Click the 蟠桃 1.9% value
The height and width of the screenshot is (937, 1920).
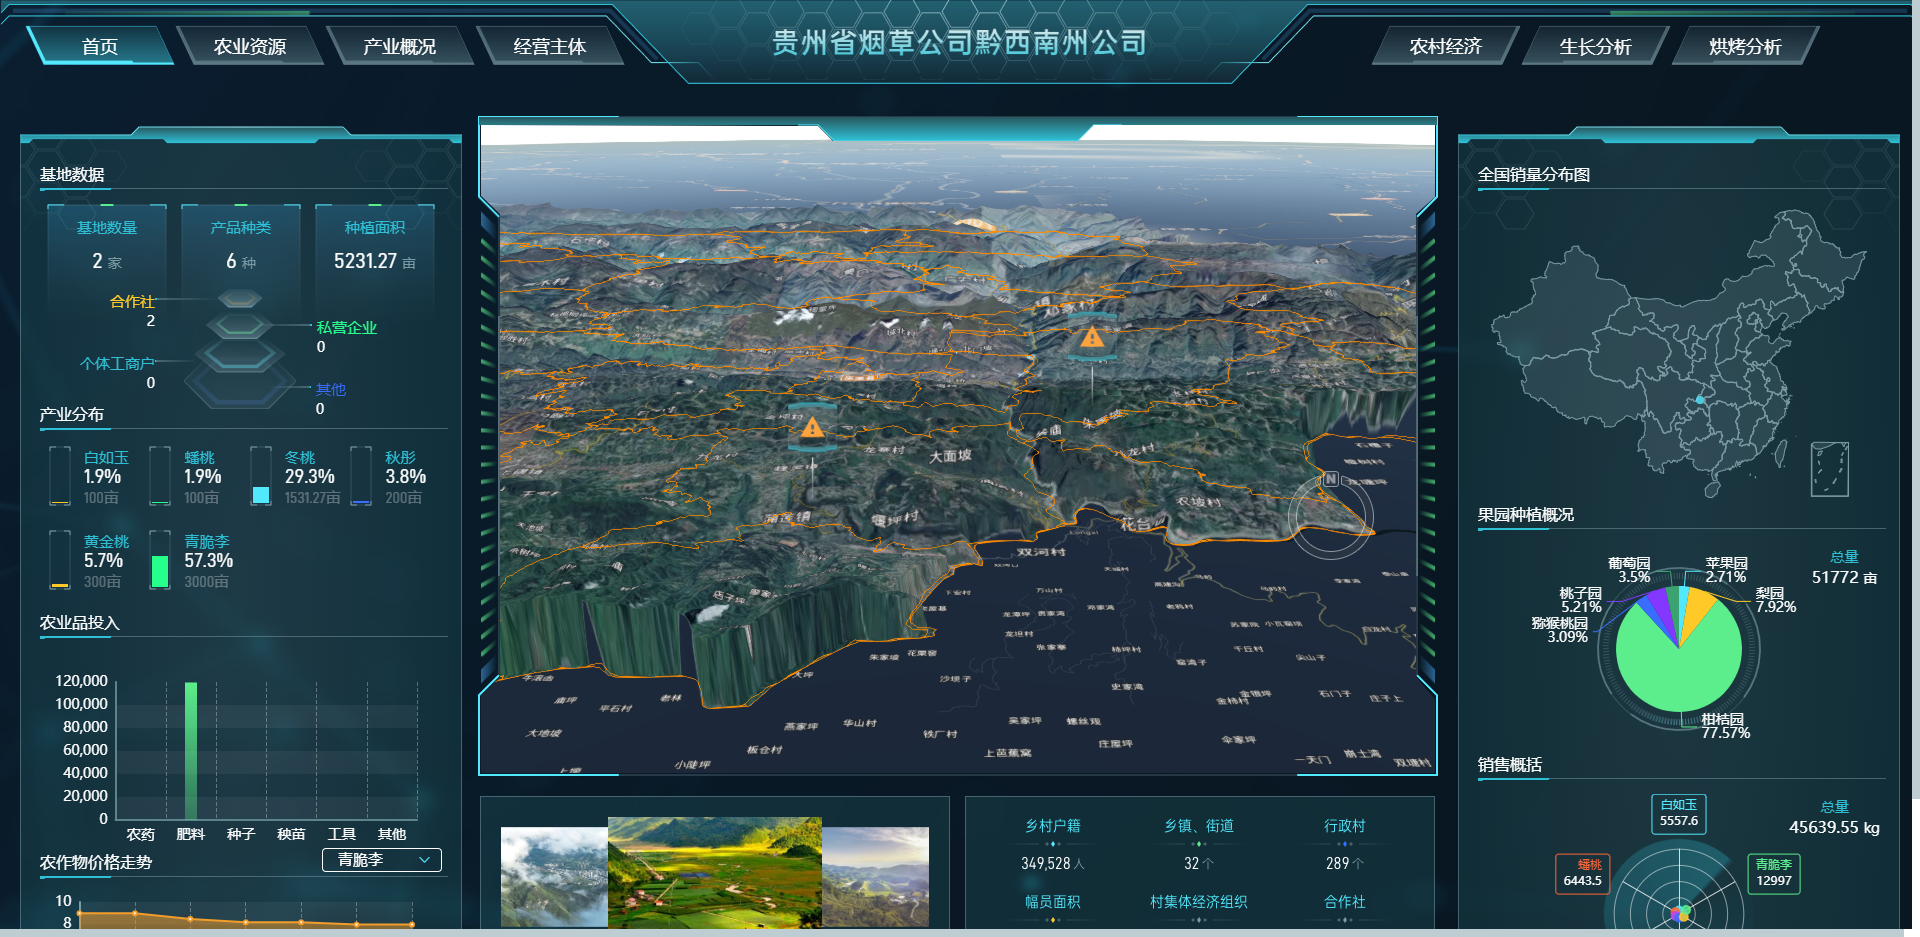(x=203, y=477)
